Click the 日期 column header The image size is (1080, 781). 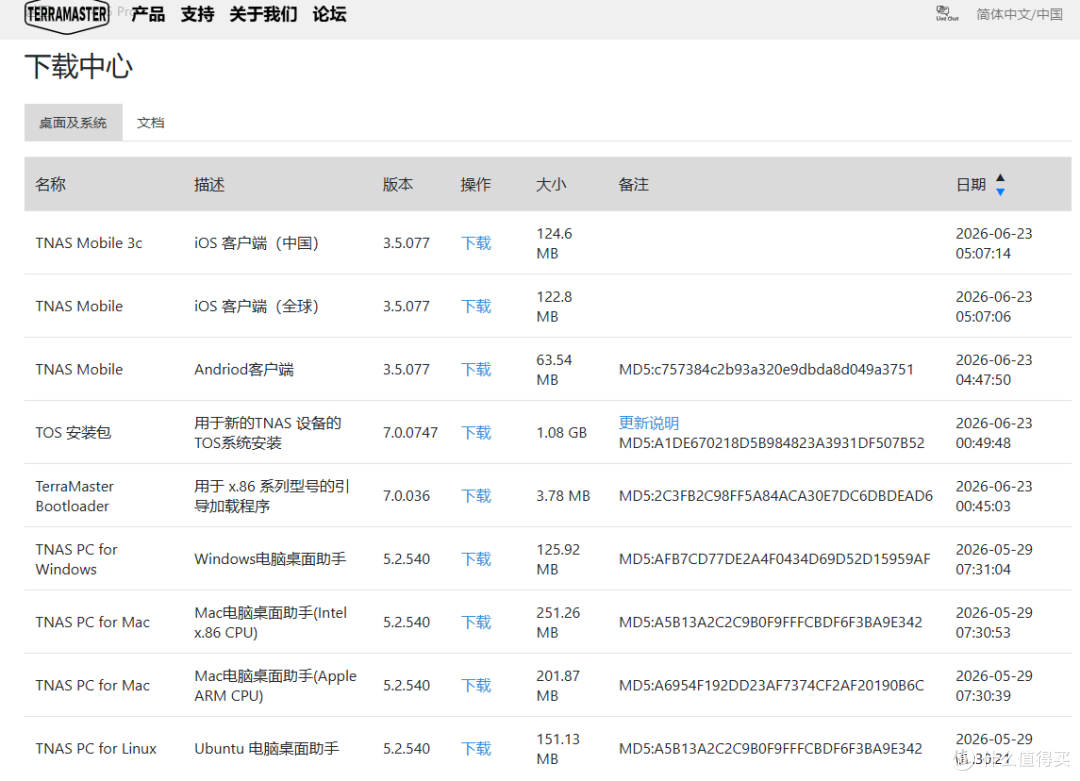coord(970,185)
